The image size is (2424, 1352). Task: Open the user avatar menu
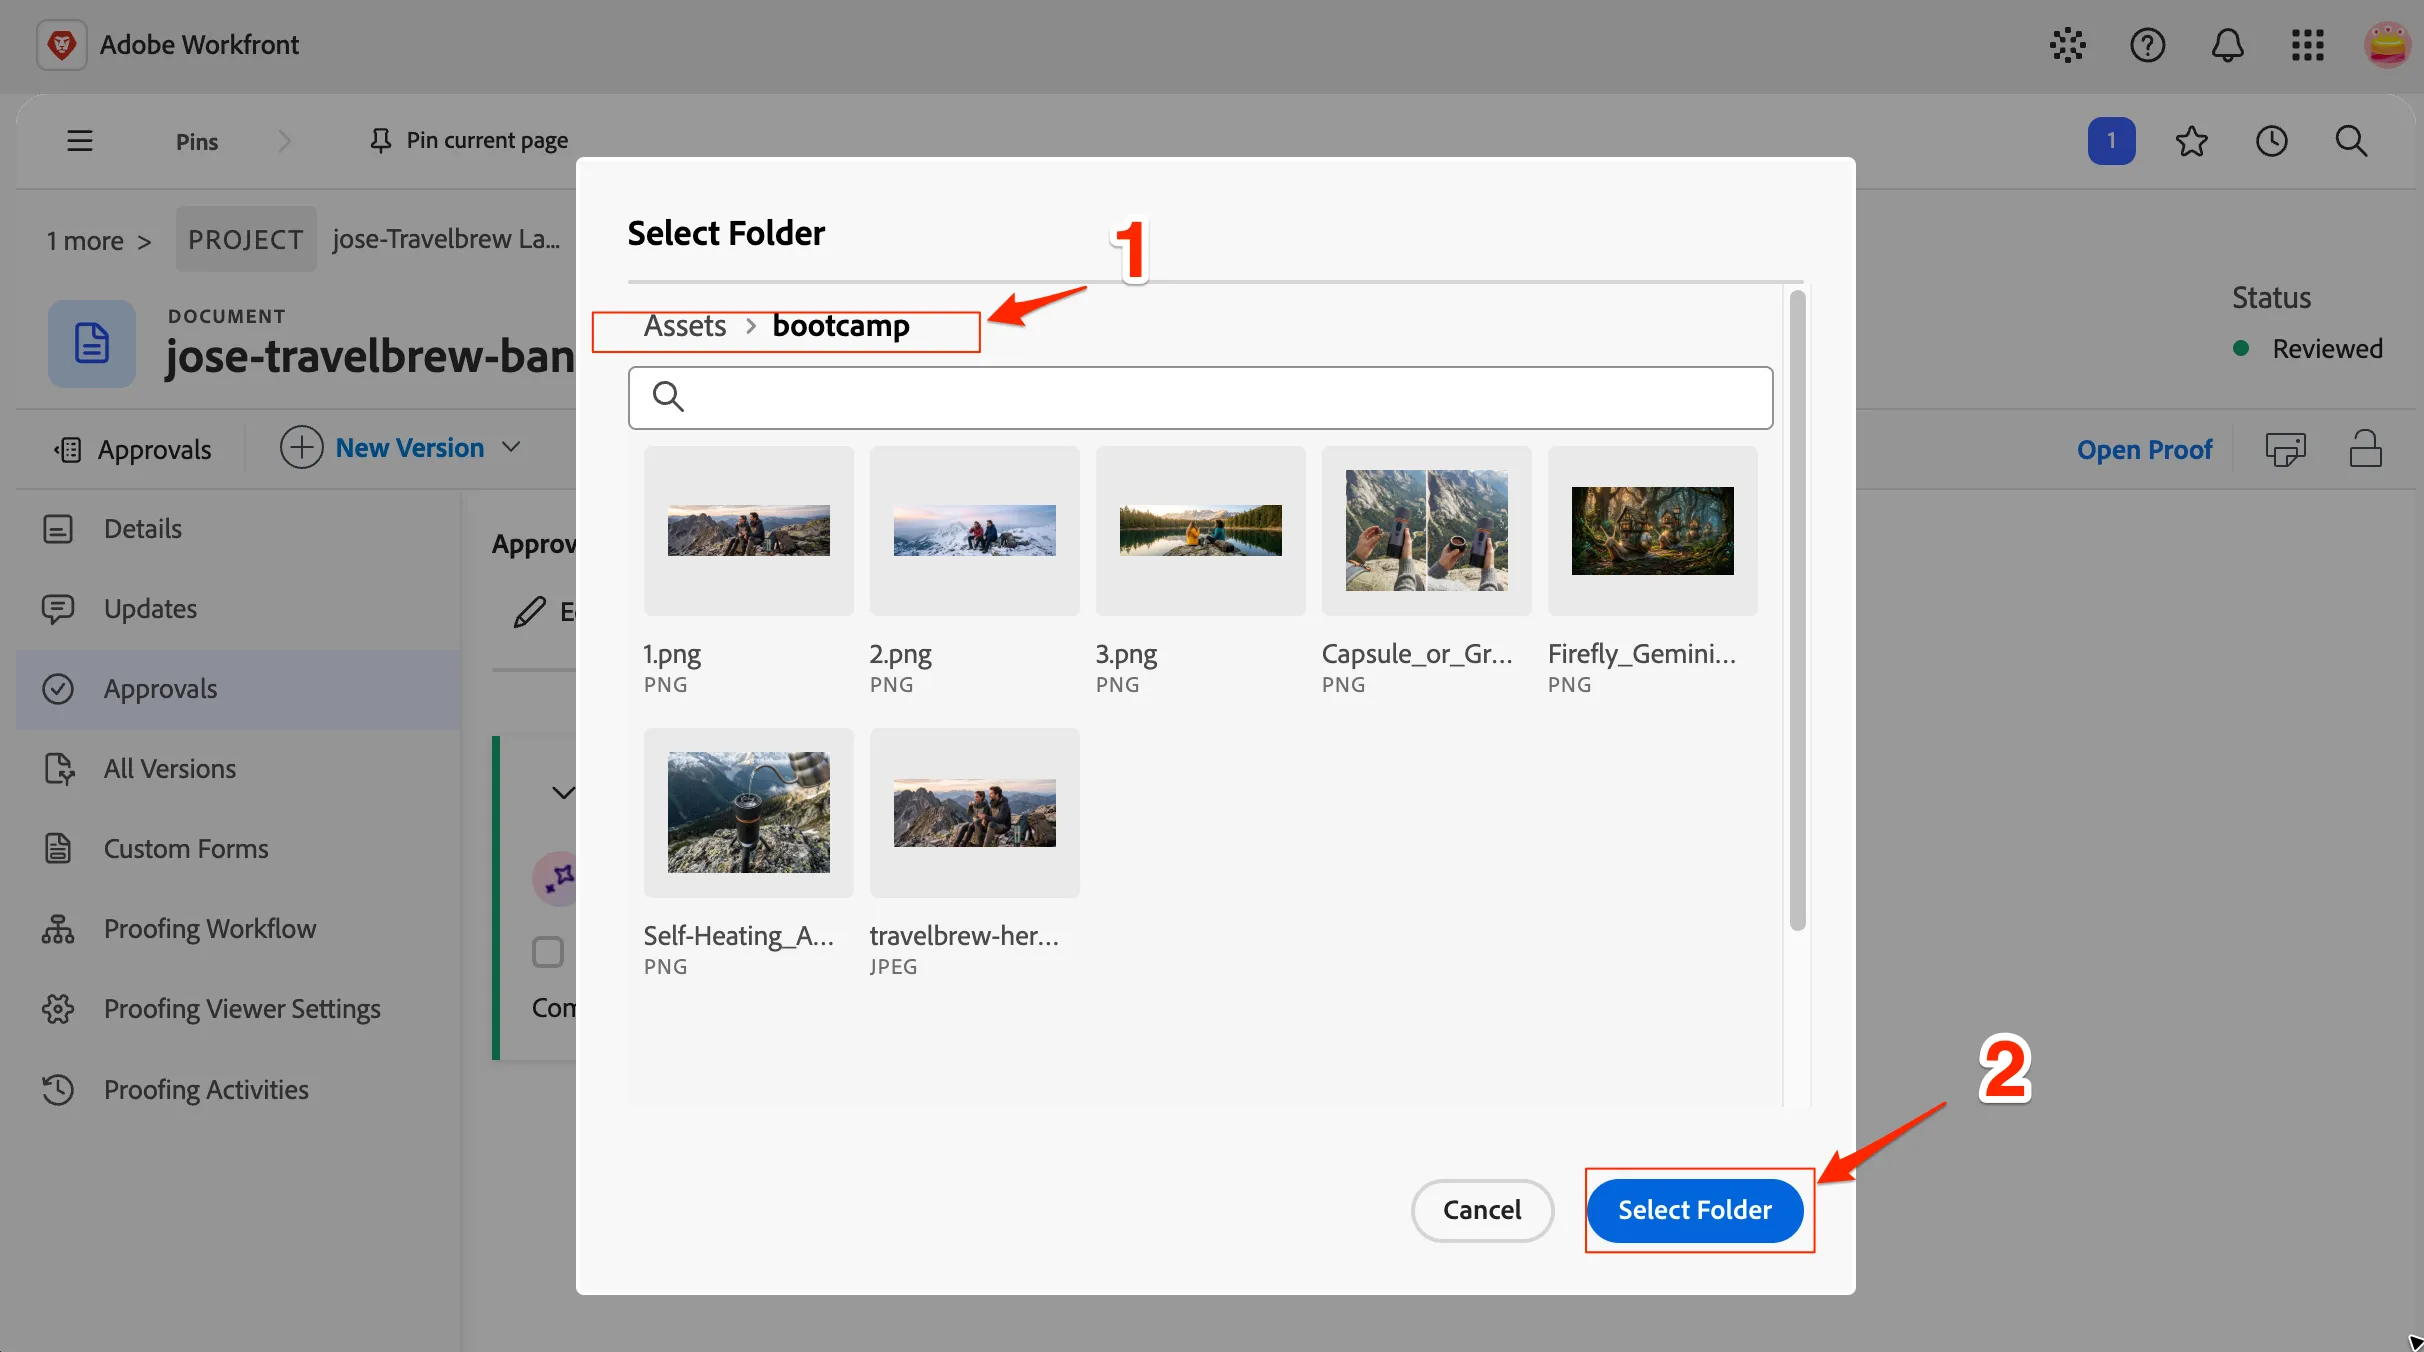[x=2387, y=45]
